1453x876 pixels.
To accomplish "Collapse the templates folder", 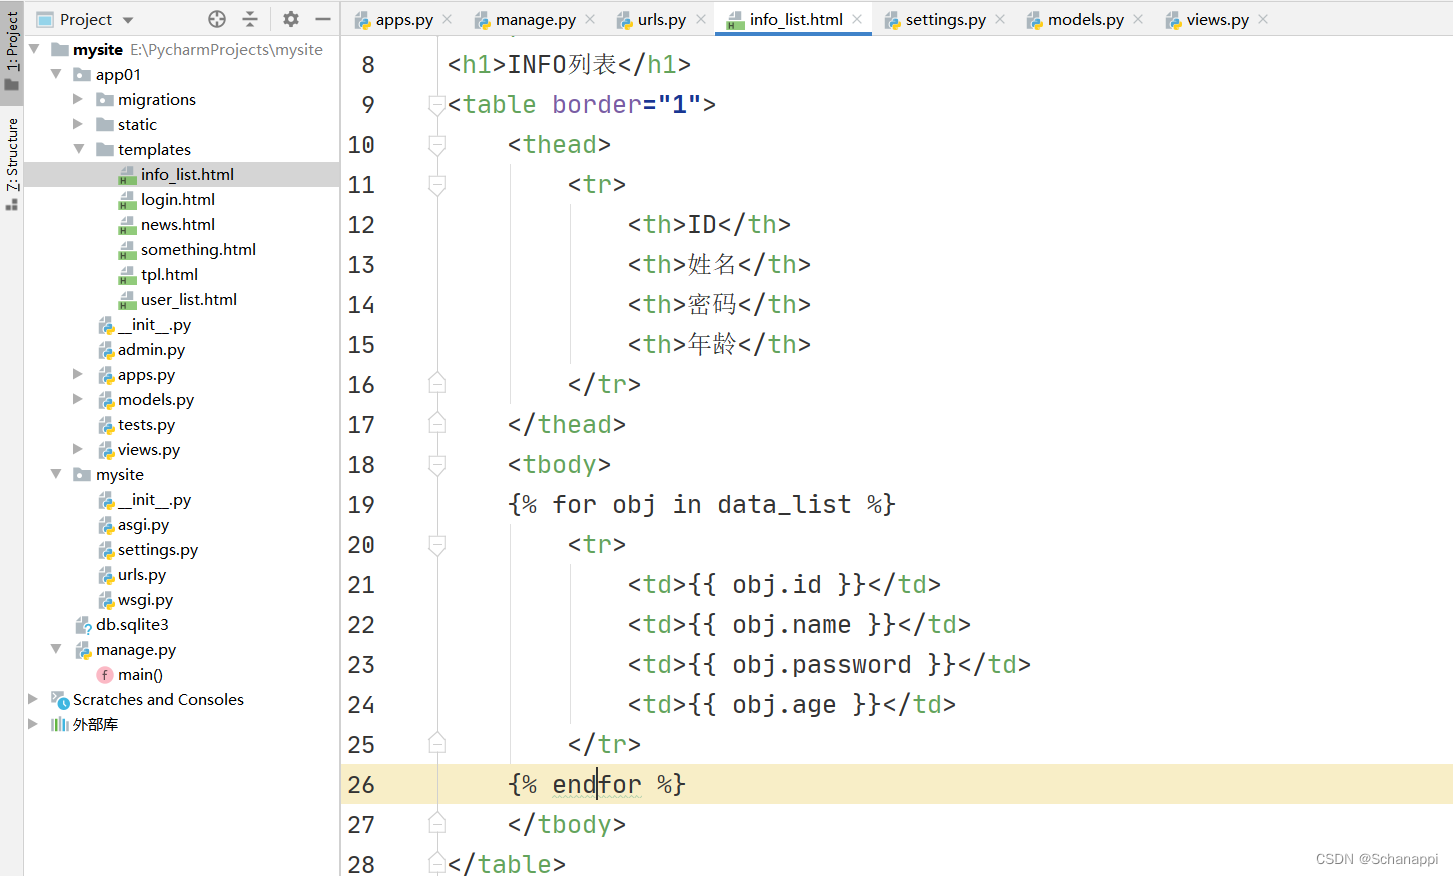I will pyautogui.click(x=78, y=149).
